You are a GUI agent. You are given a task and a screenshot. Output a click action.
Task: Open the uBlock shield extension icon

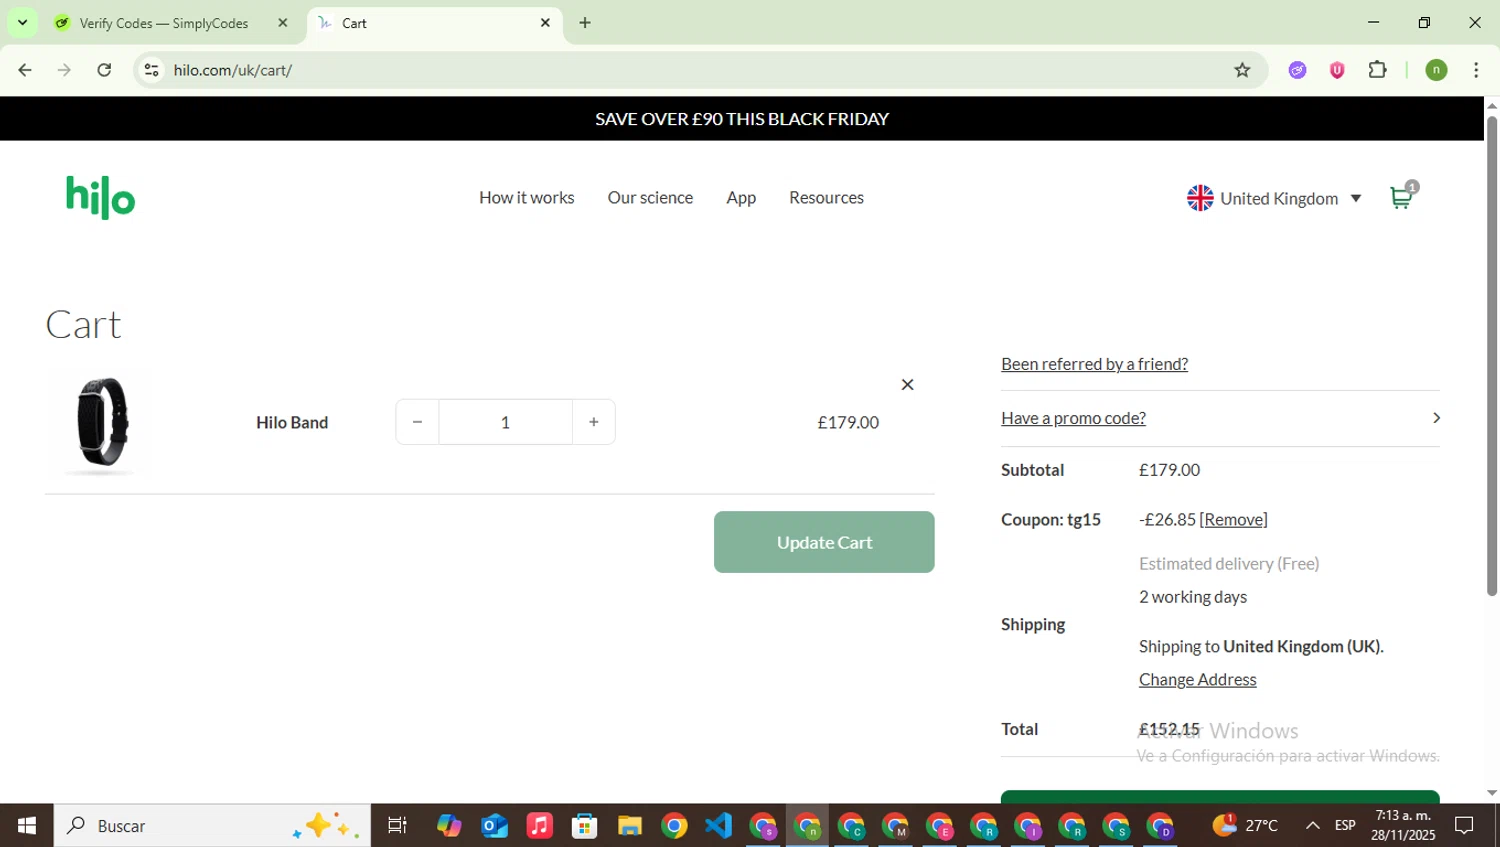(x=1337, y=70)
